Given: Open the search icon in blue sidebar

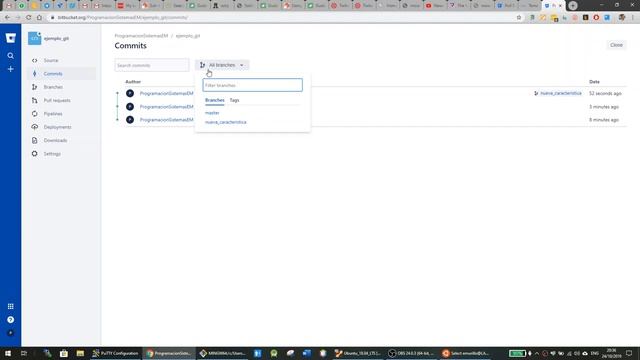Looking at the screenshot, I should click(x=11, y=56).
